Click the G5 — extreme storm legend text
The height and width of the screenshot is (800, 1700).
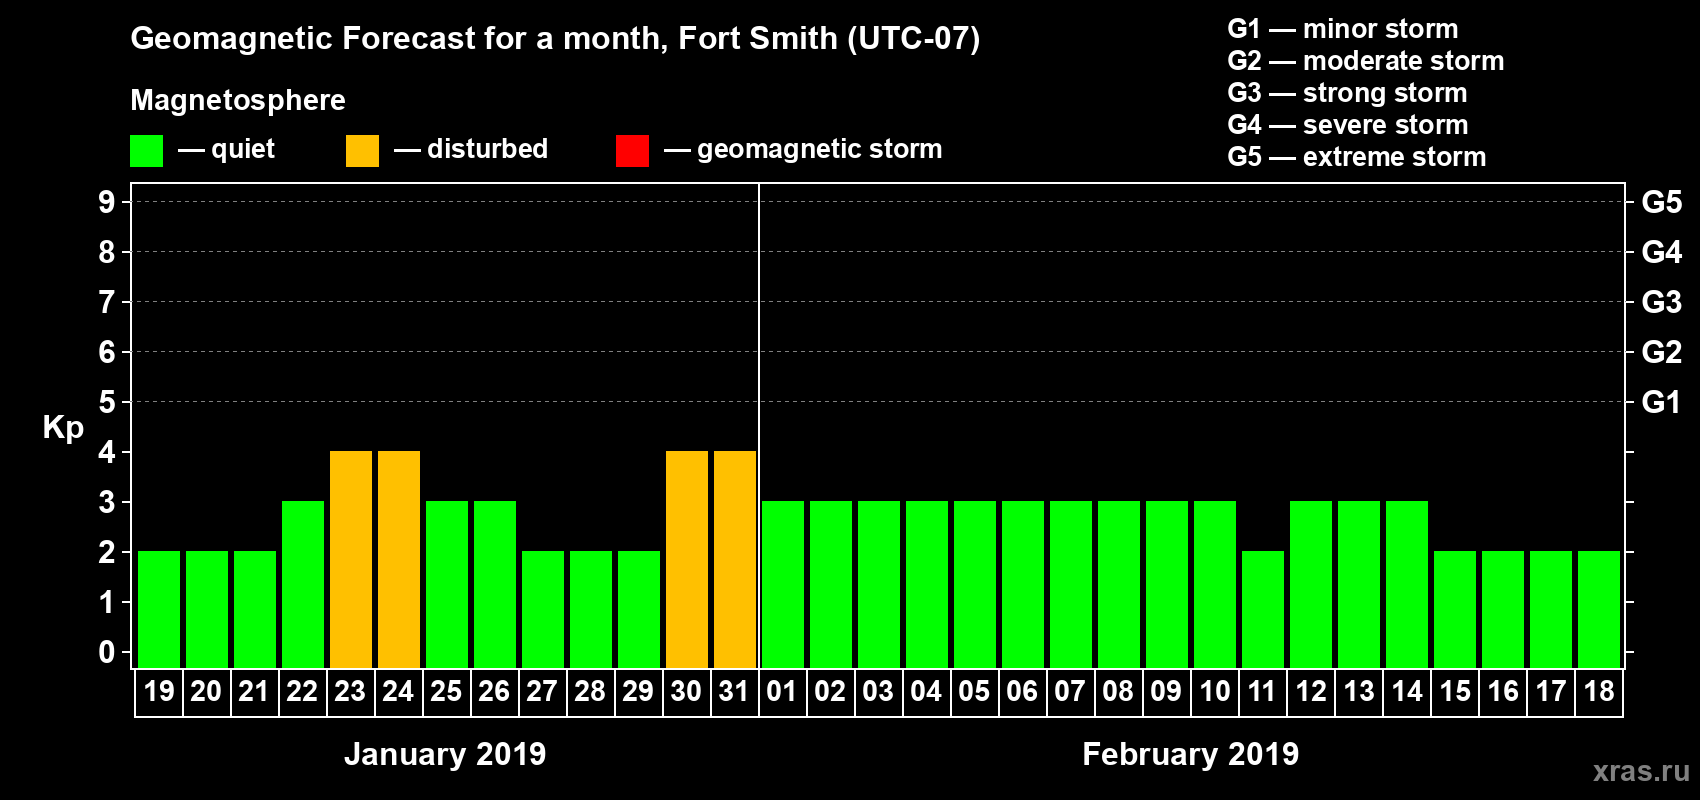(x=1357, y=157)
